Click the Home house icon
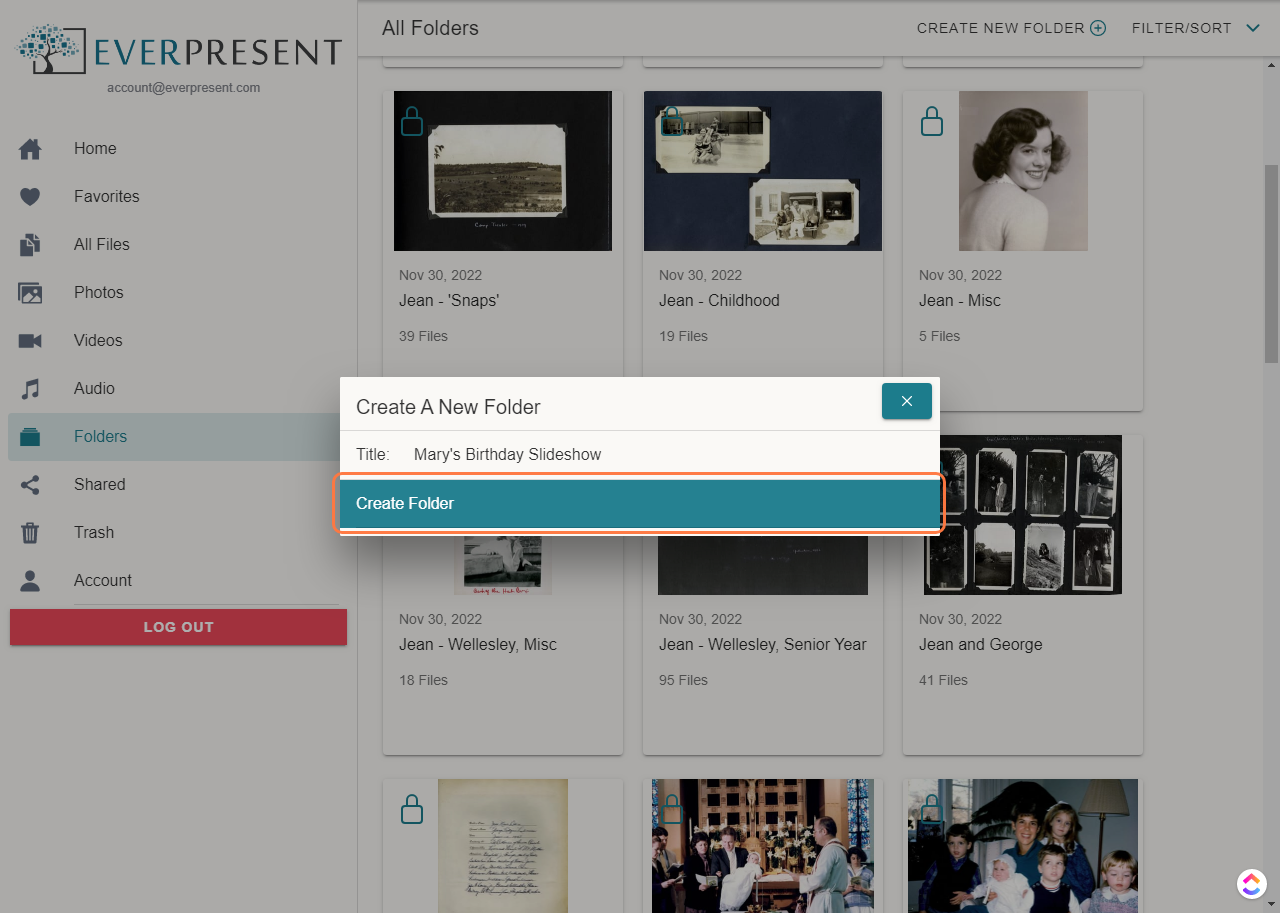This screenshot has width=1280, height=913. point(30,149)
